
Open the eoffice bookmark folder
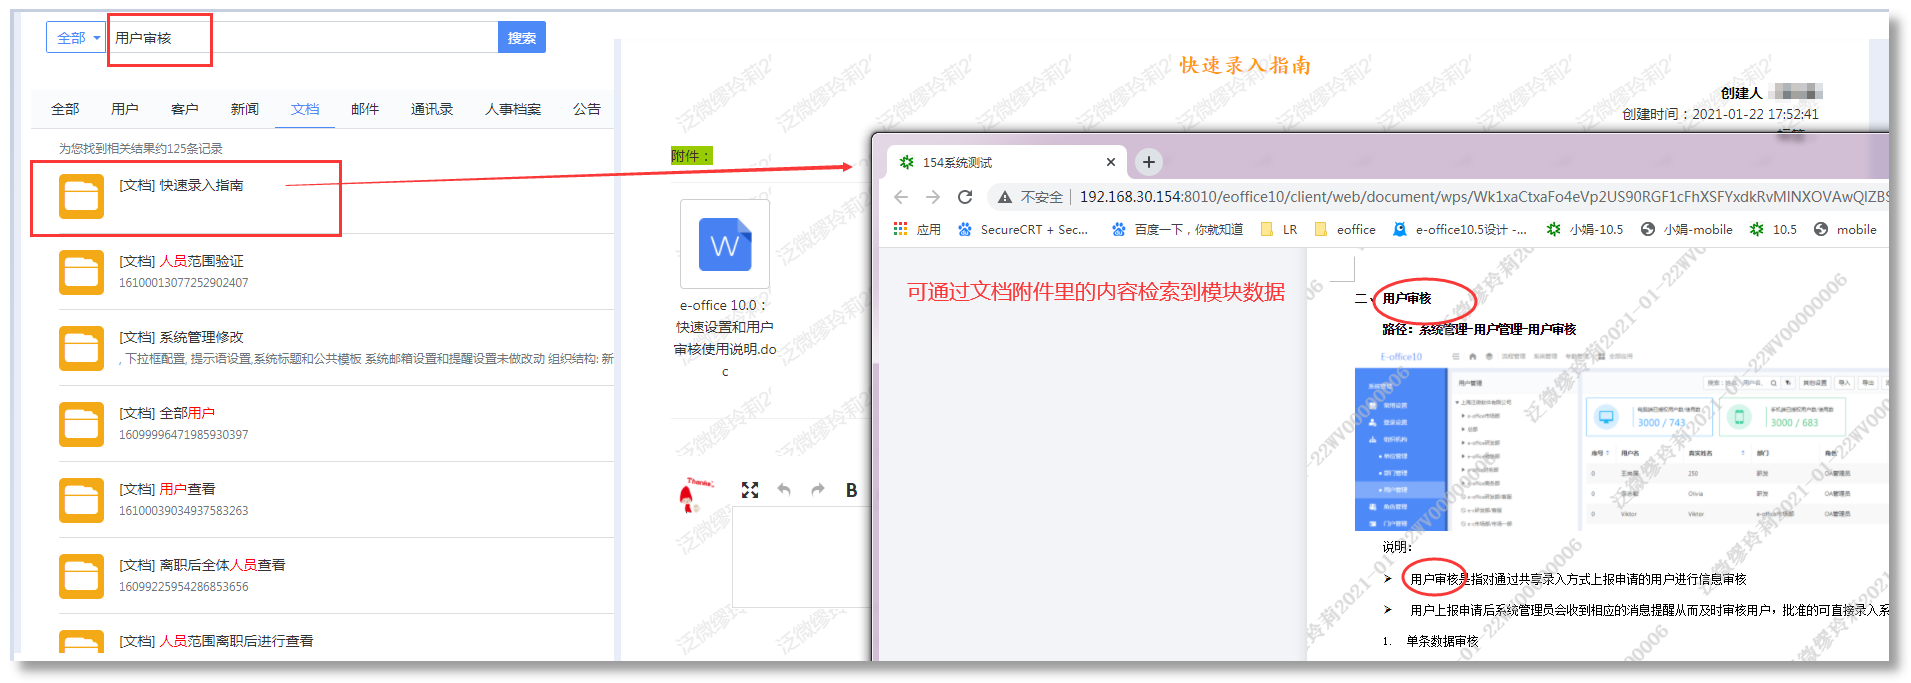tap(1345, 229)
